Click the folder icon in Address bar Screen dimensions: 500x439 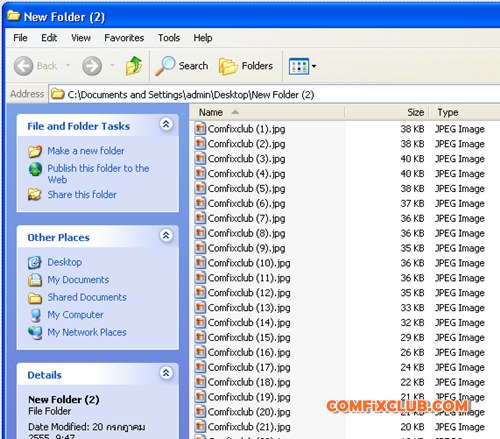coord(57,94)
